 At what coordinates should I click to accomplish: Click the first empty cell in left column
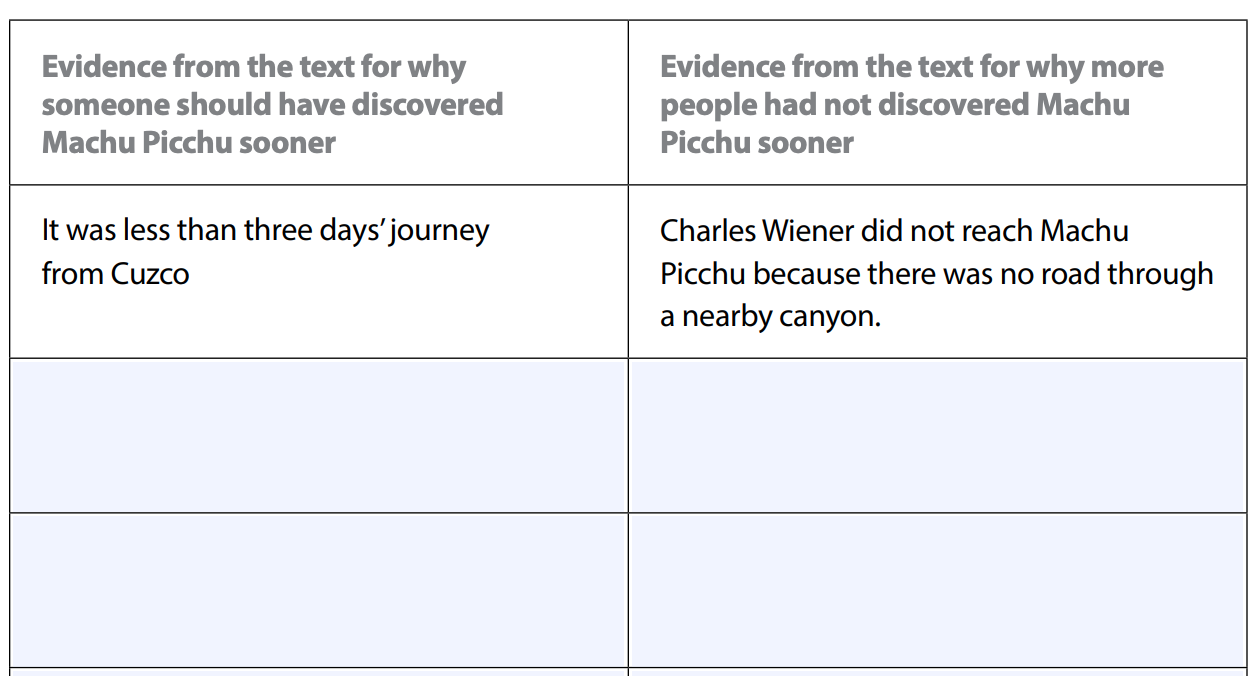[319, 435]
